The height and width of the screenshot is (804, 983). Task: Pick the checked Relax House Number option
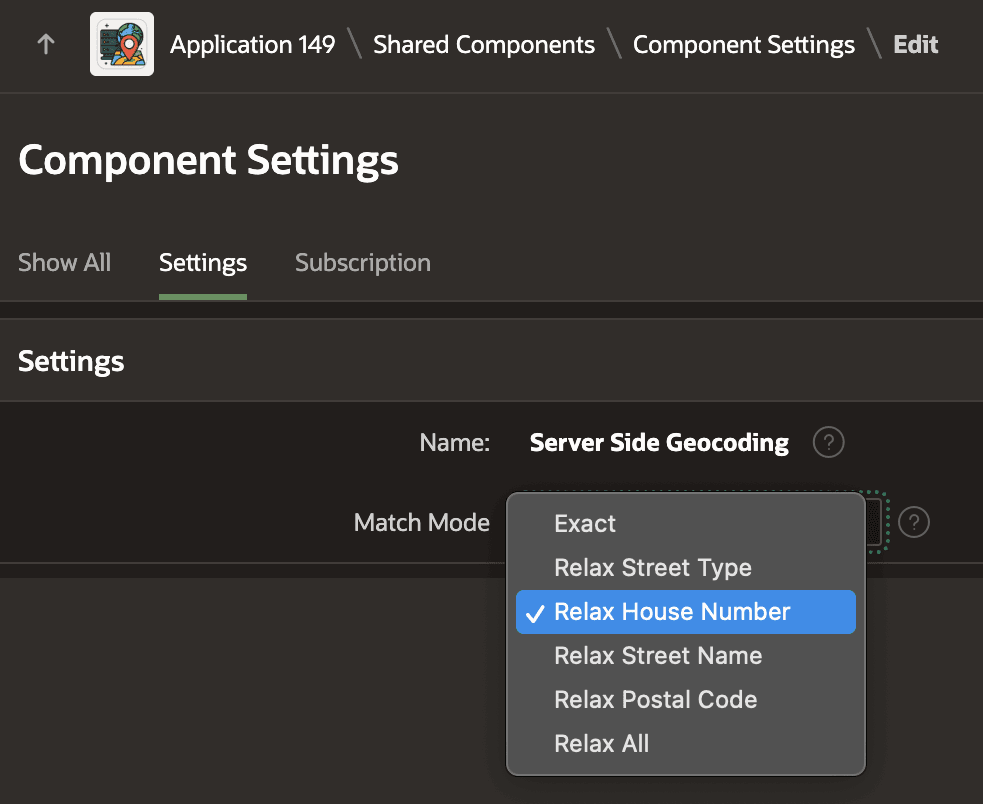(x=686, y=611)
